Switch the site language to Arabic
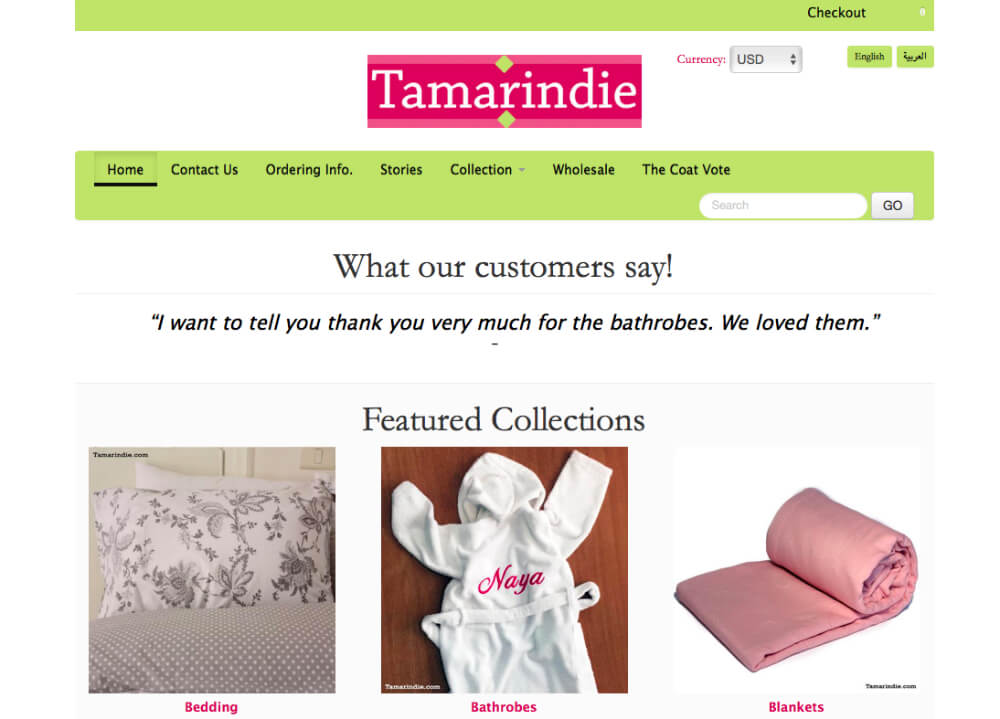 tap(915, 57)
